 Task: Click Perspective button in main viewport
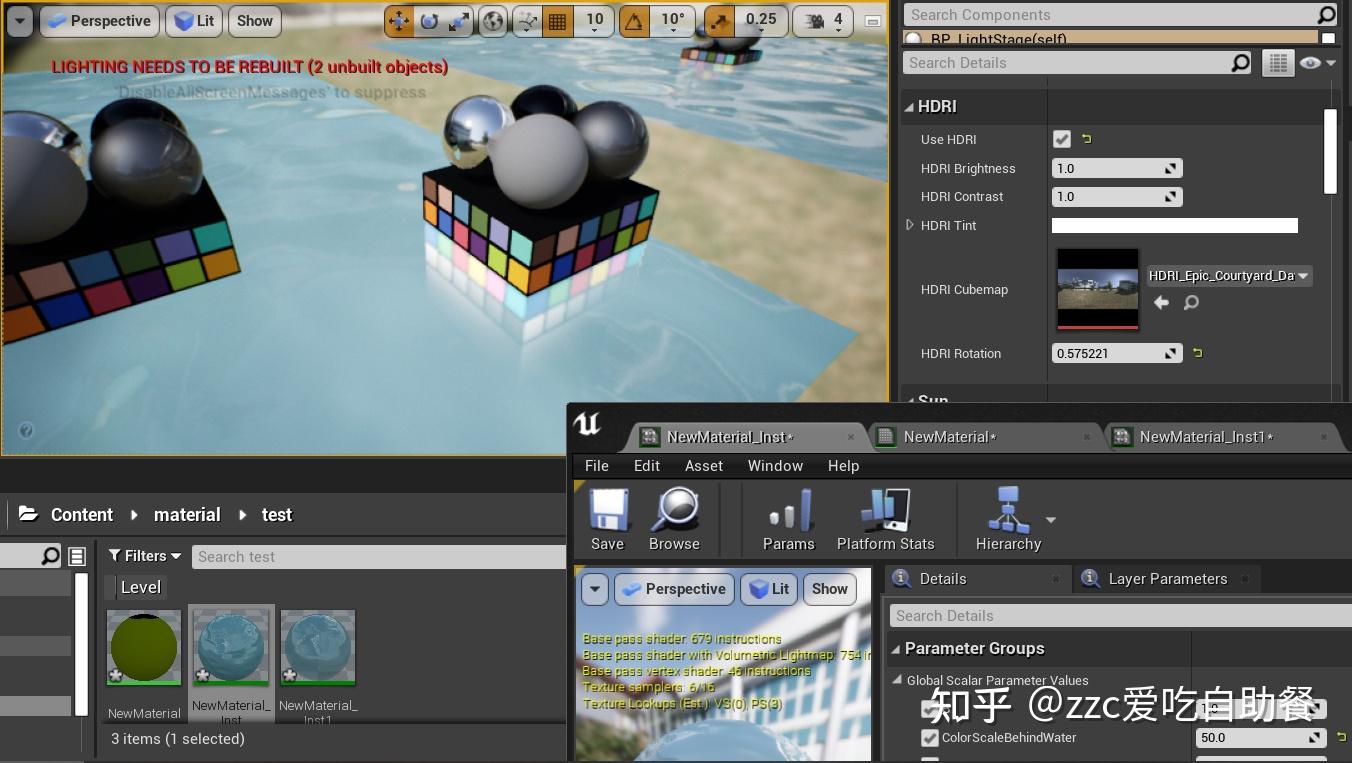click(x=98, y=21)
